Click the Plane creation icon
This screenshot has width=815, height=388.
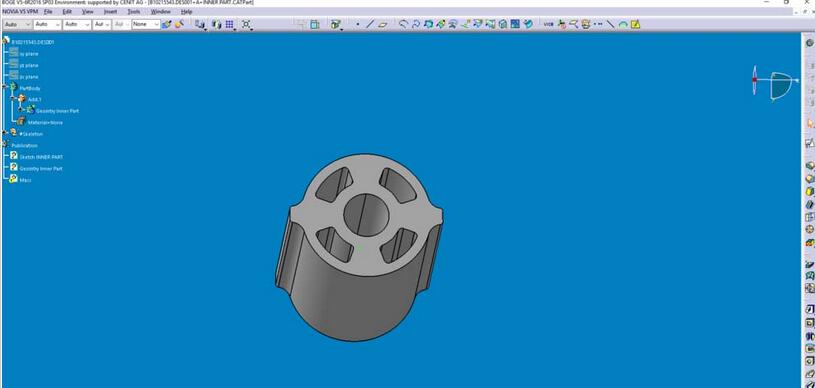click(383, 24)
